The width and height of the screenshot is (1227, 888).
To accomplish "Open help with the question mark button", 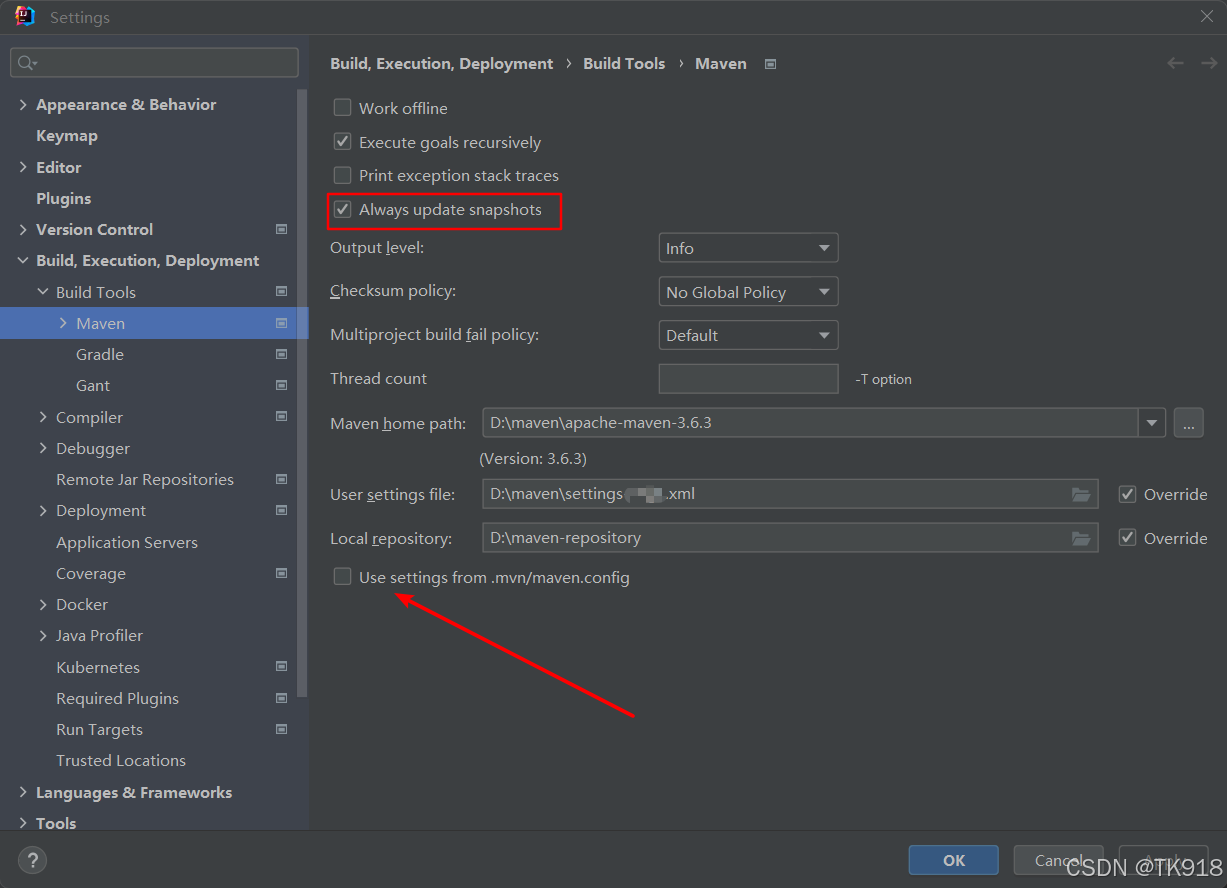I will [x=32, y=859].
